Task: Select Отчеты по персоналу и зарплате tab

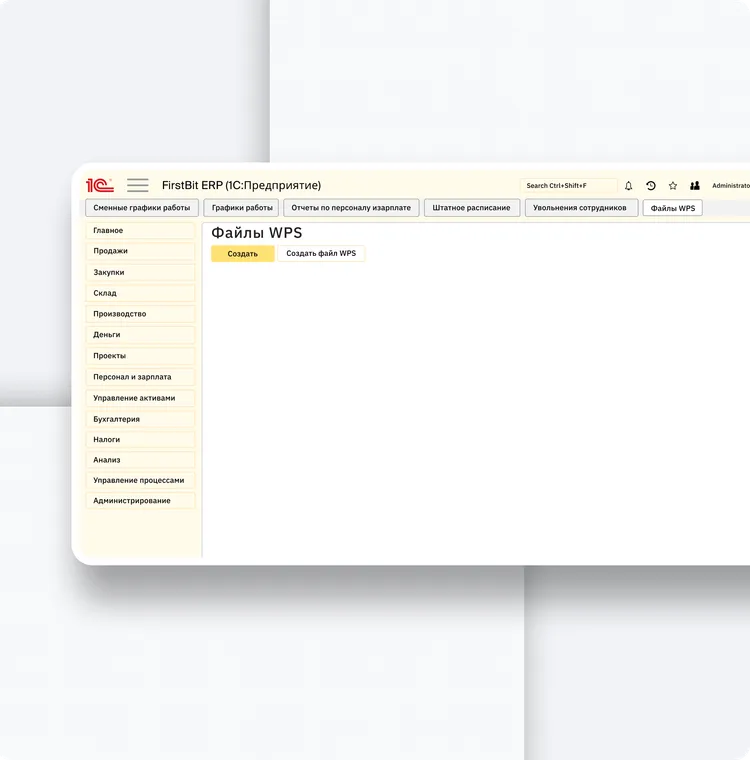Action: pos(351,208)
